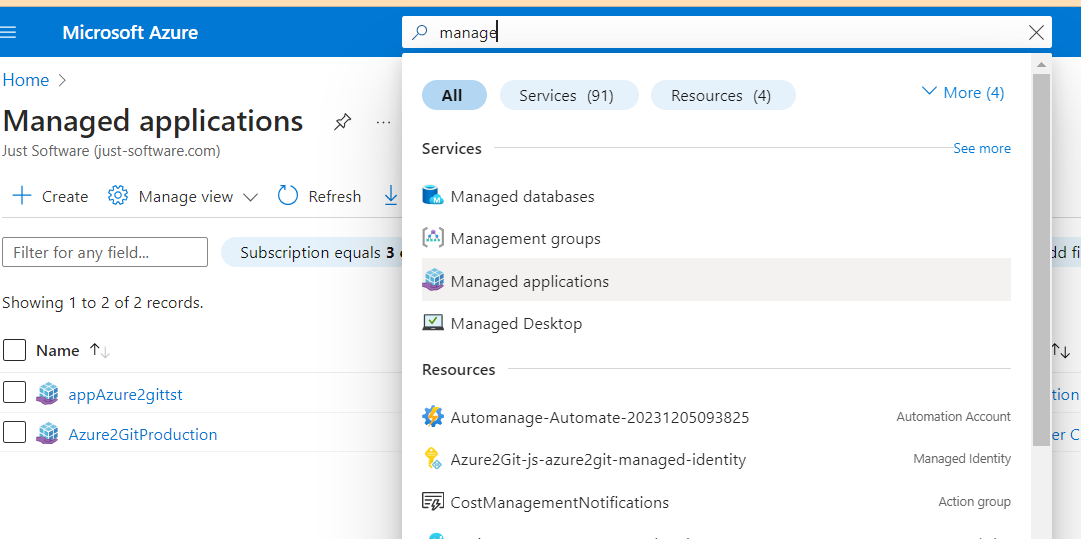The height and width of the screenshot is (539, 1081).
Task: Click the Subscription equals filter pill
Action: click(x=314, y=253)
